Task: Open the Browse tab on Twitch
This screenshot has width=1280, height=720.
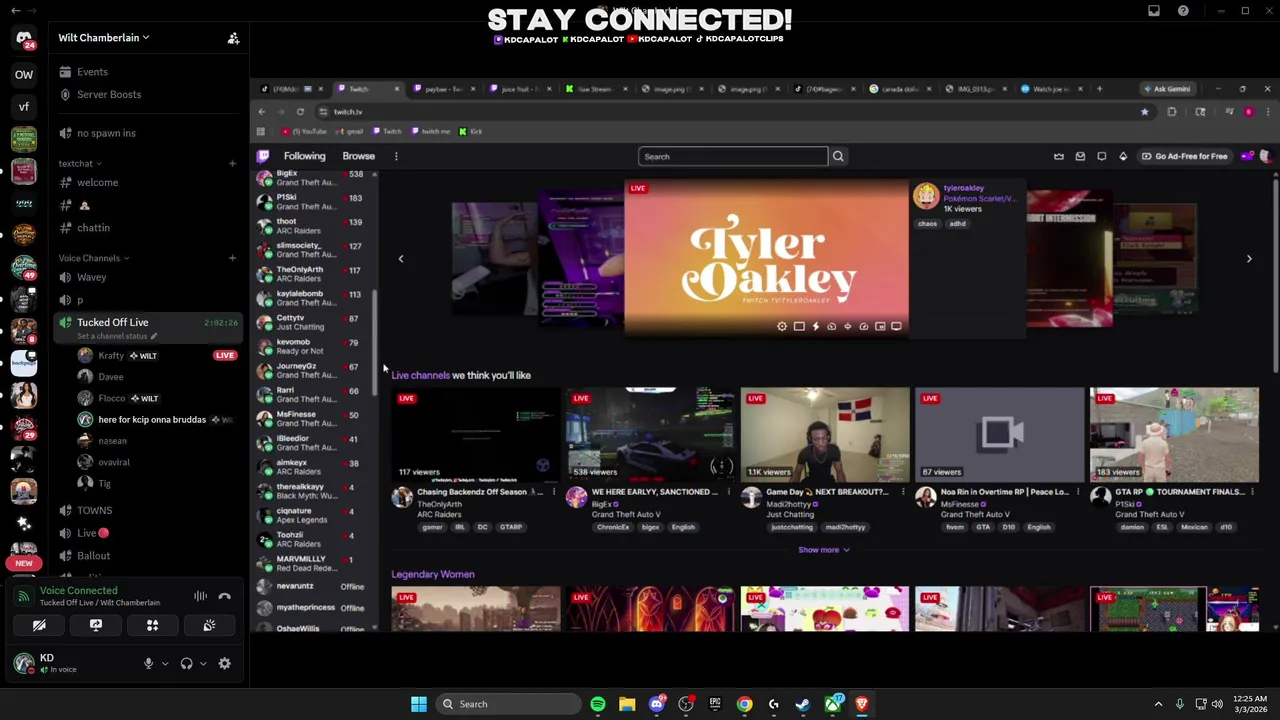Action: (x=358, y=156)
